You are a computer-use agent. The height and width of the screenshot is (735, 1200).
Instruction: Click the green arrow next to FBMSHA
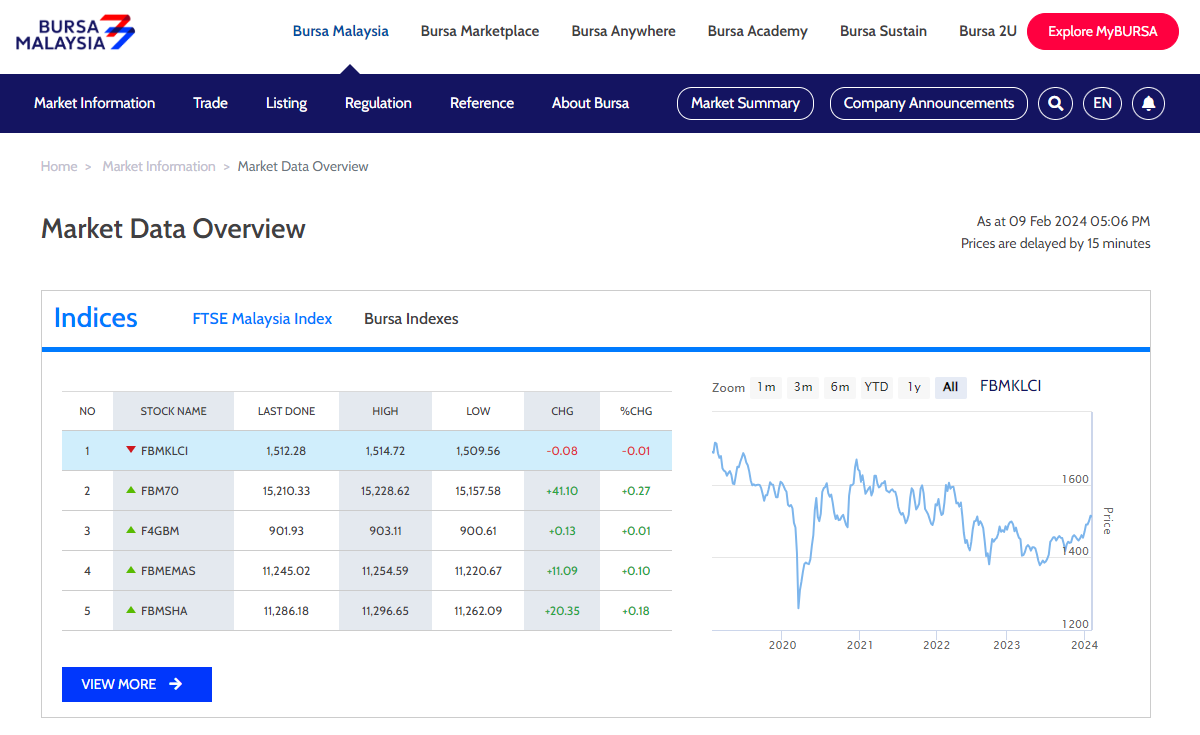click(130, 610)
